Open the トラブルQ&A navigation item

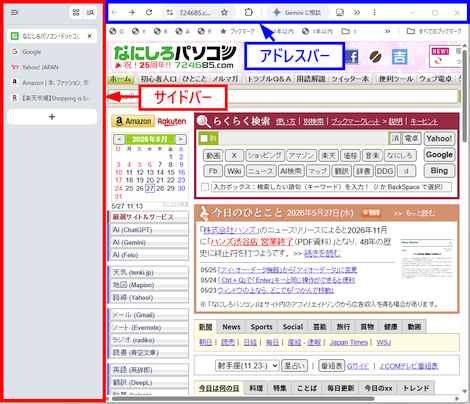click(x=269, y=79)
